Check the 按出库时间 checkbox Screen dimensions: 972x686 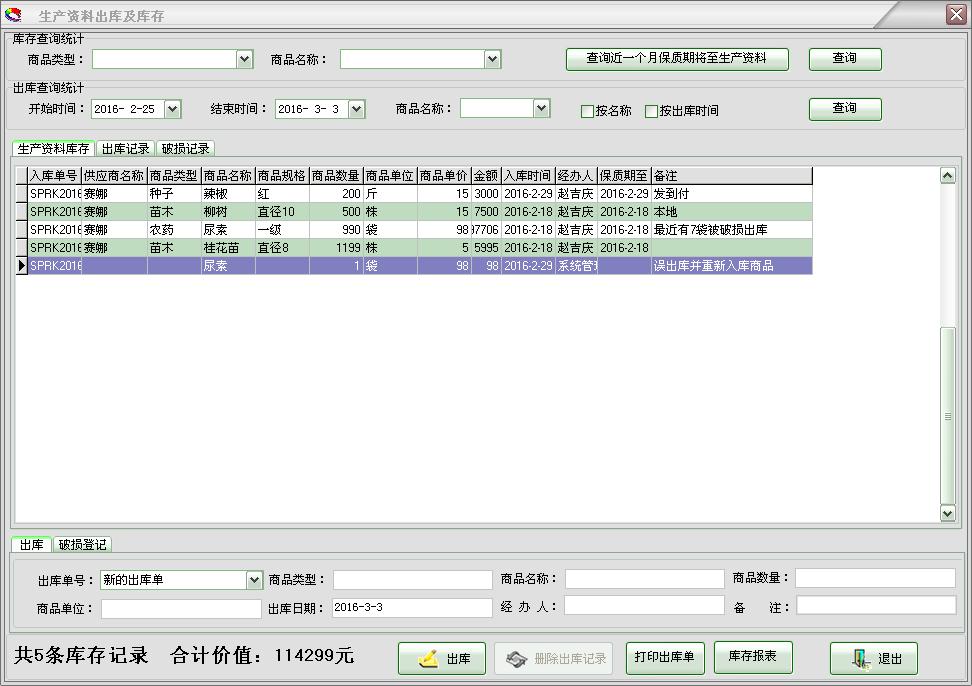tap(649, 109)
